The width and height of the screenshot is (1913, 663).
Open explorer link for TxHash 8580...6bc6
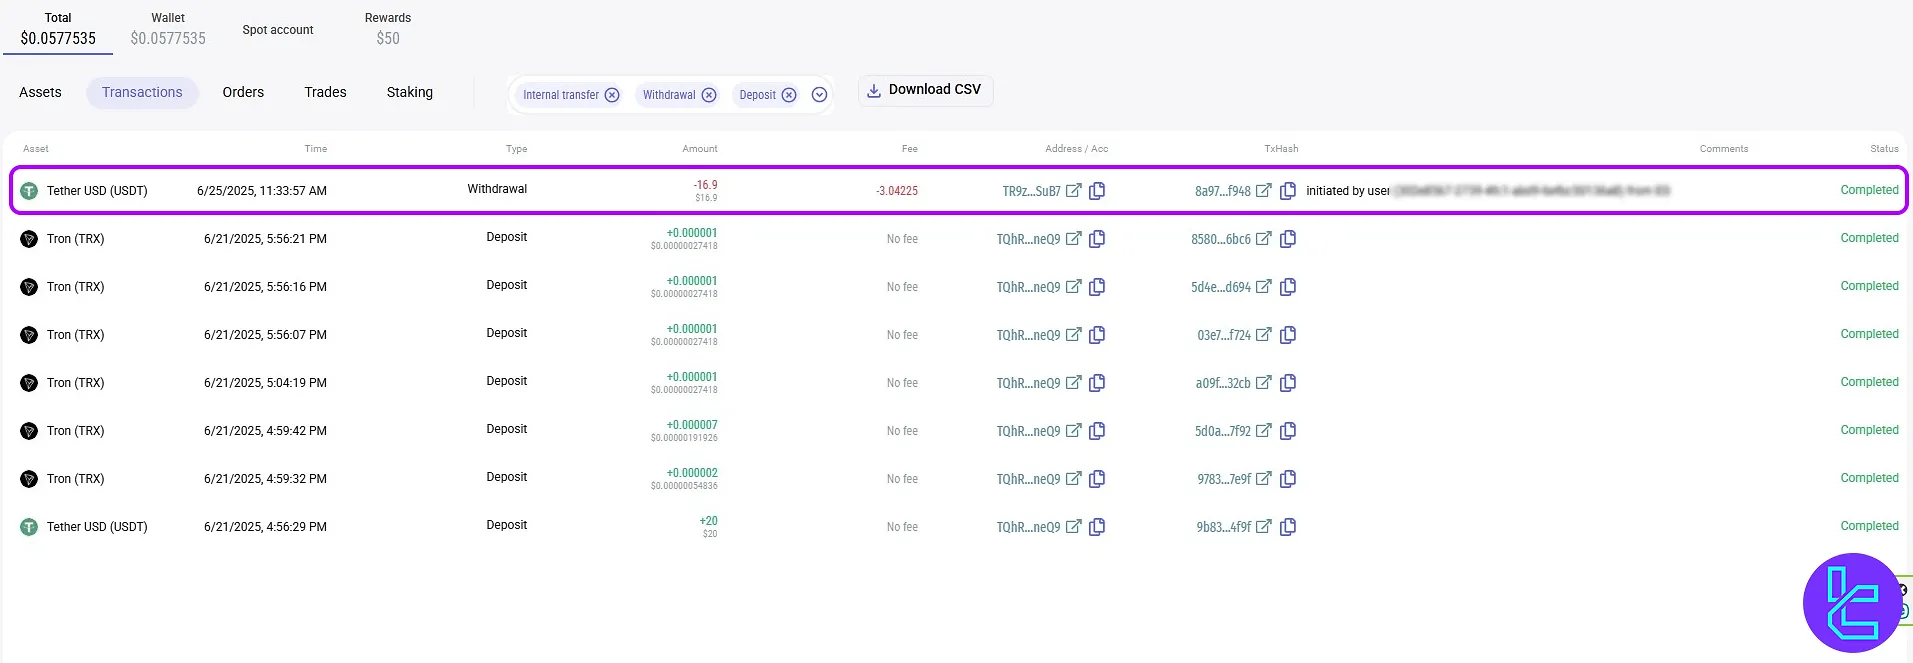1263,238
